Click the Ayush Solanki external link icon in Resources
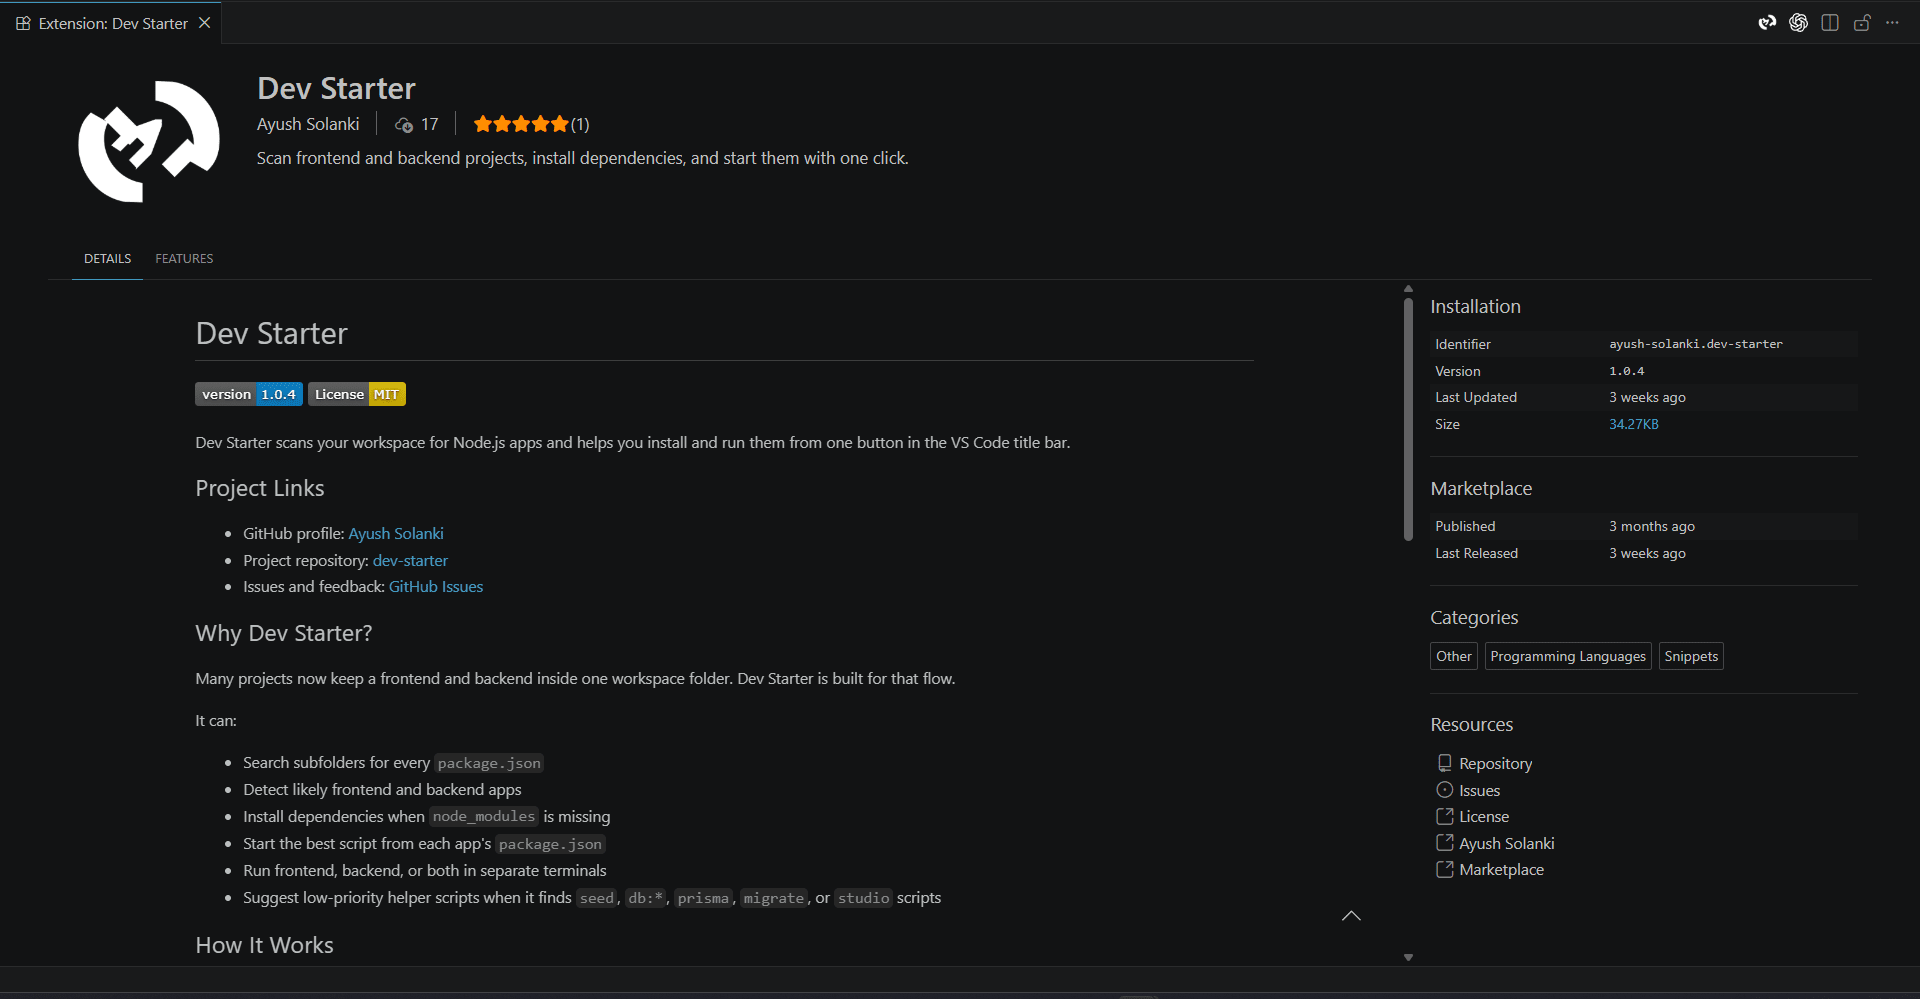This screenshot has width=1920, height=999. click(1444, 843)
